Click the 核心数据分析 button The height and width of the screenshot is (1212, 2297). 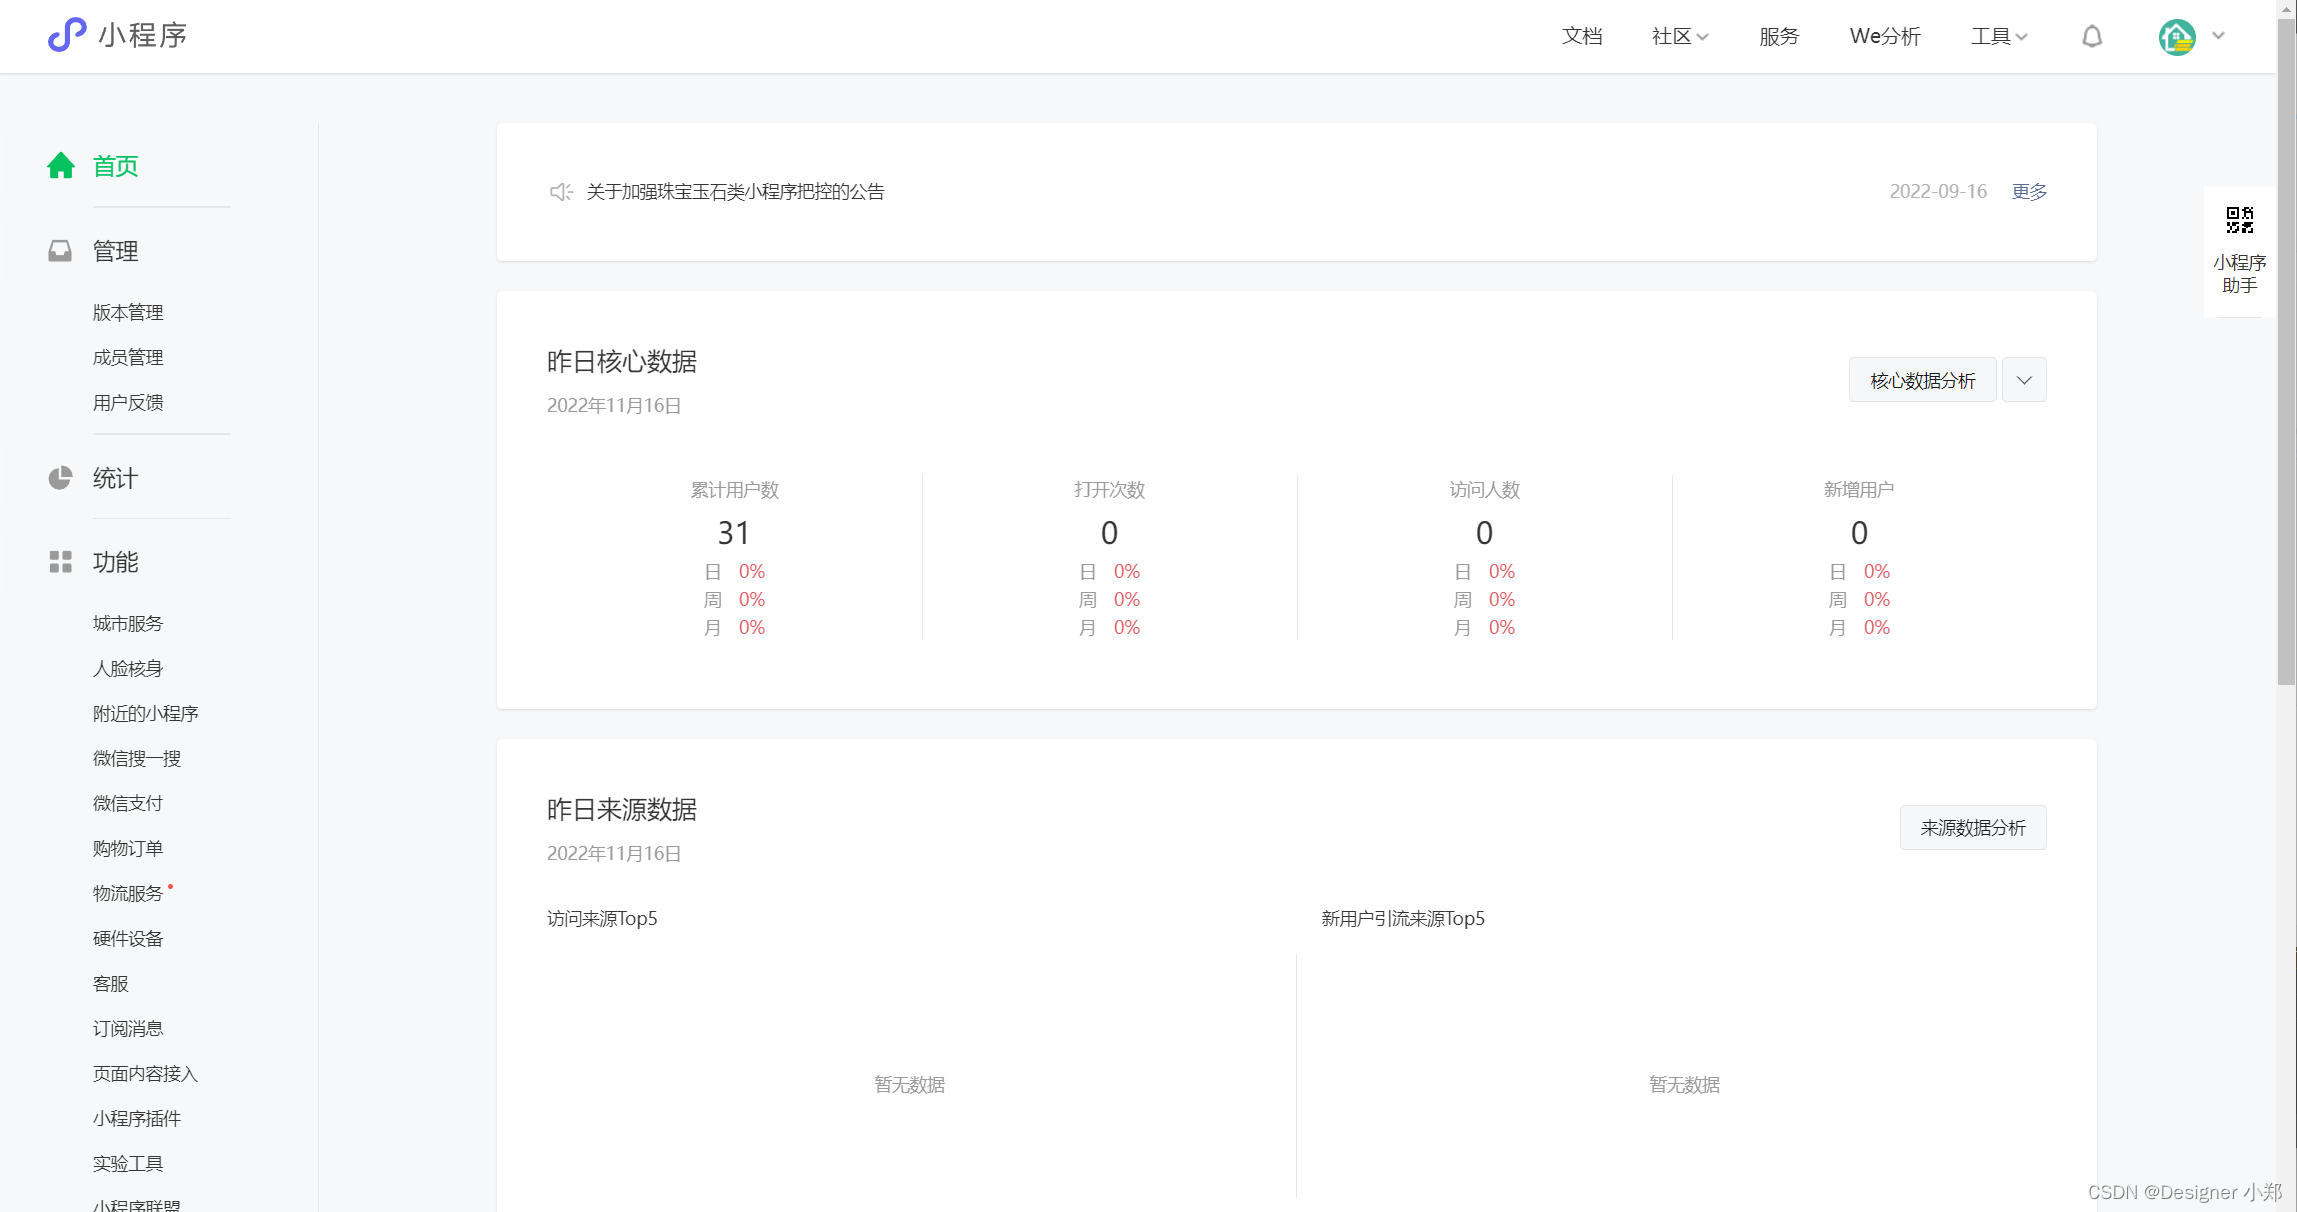(x=1922, y=380)
